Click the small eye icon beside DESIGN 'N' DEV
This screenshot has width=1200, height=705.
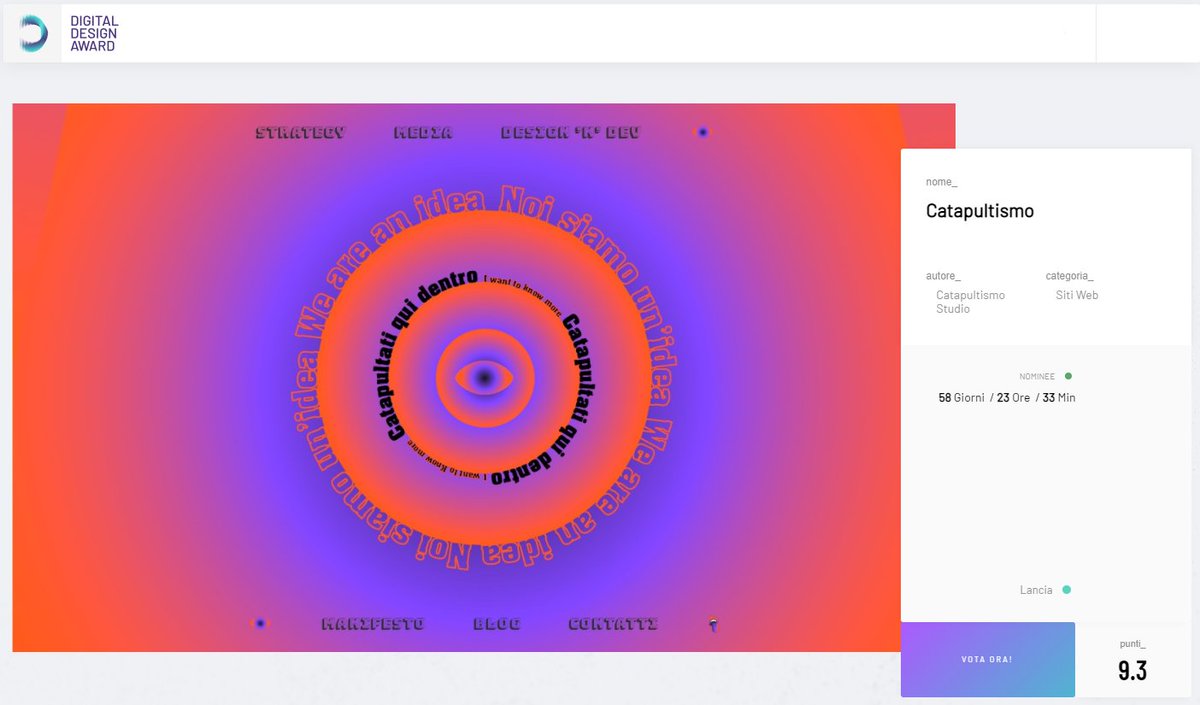(703, 132)
